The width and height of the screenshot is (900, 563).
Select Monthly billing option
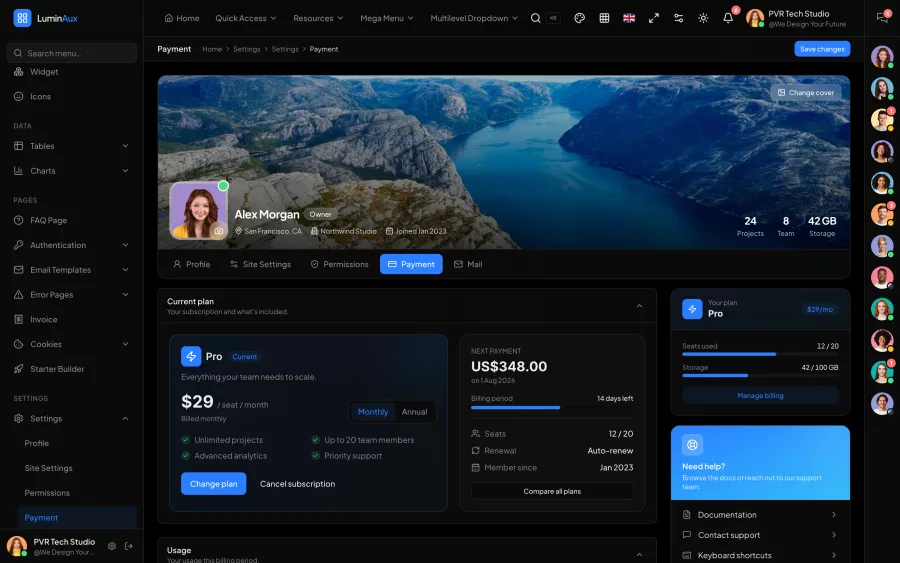(373, 412)
